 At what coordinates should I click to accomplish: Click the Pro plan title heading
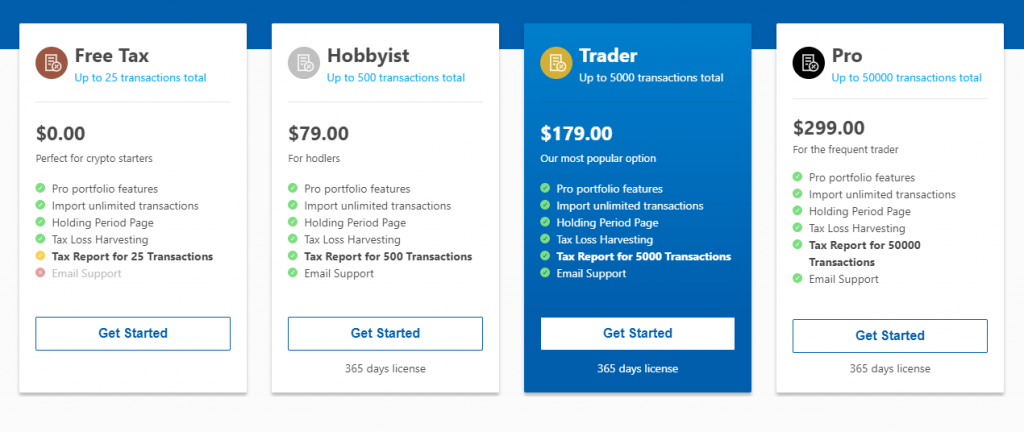pos(847,55)
